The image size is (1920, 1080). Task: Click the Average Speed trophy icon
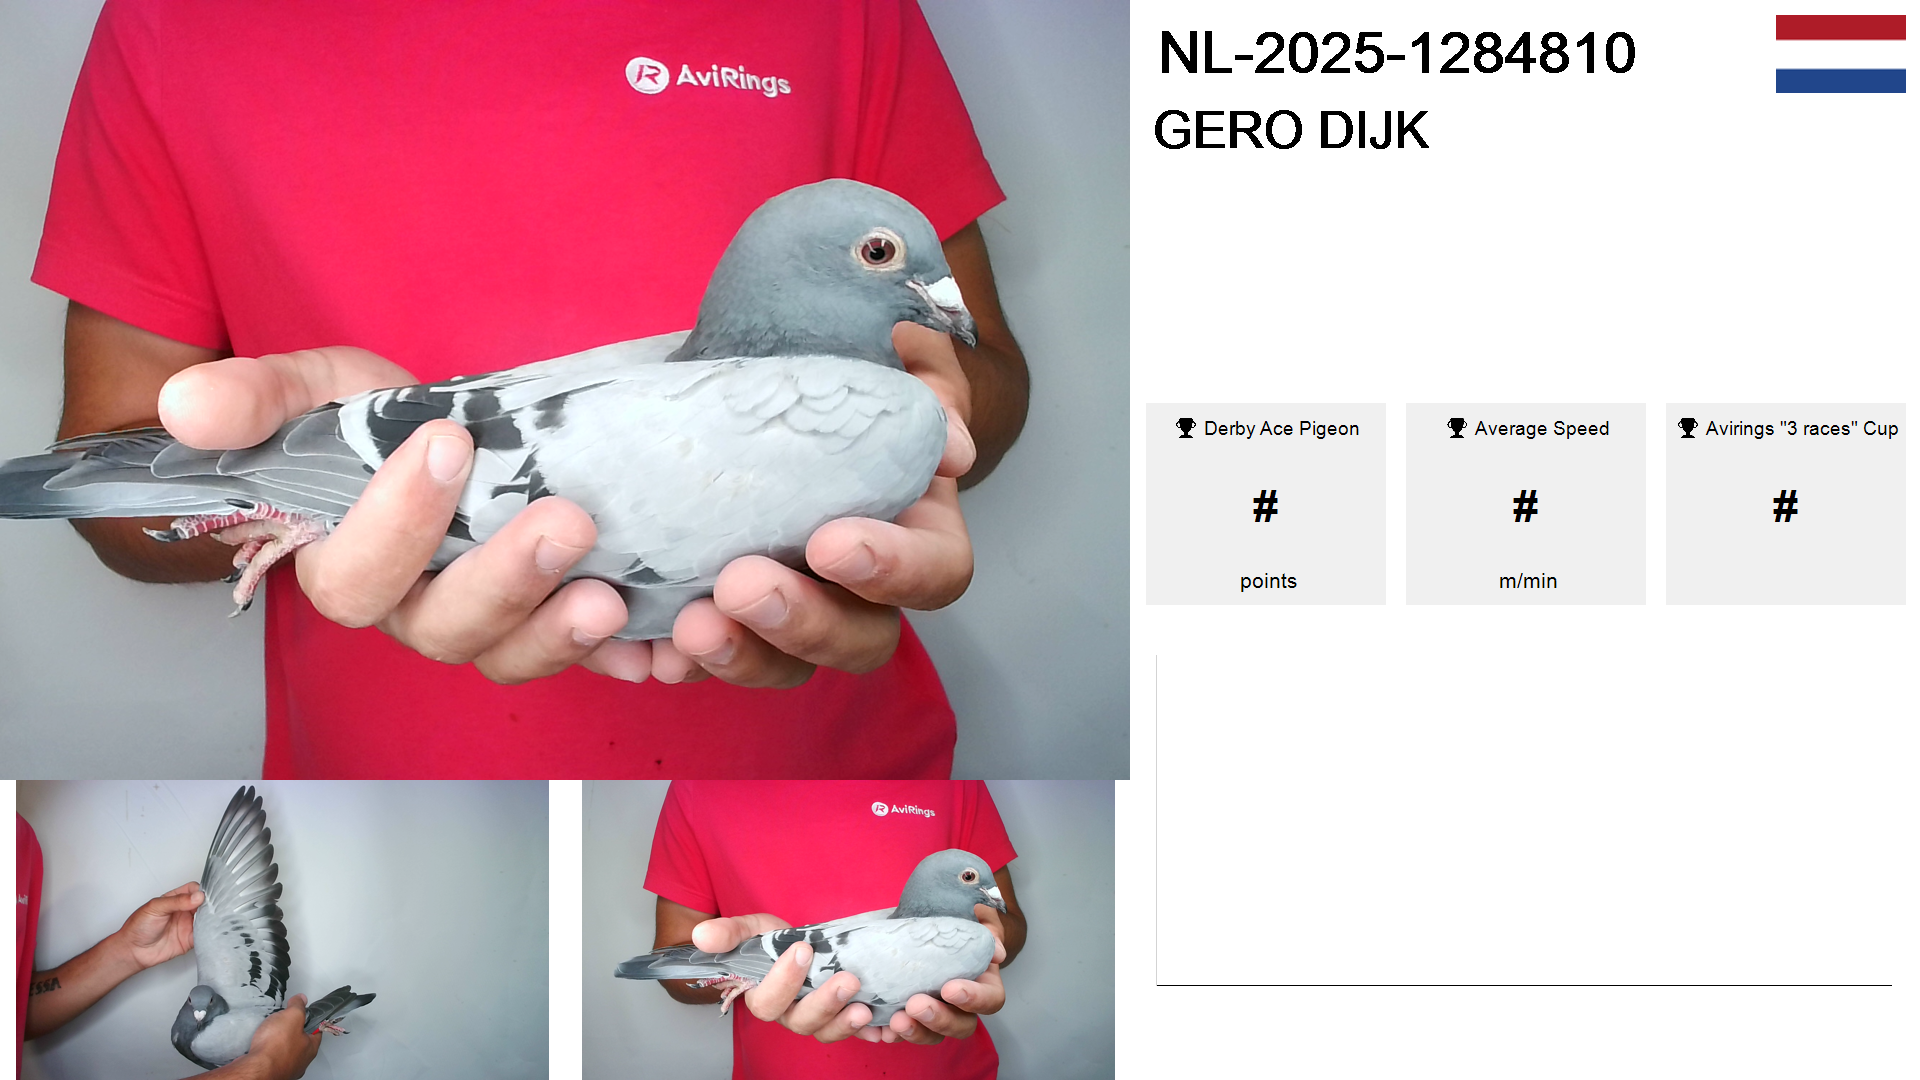pos(1457,428)
